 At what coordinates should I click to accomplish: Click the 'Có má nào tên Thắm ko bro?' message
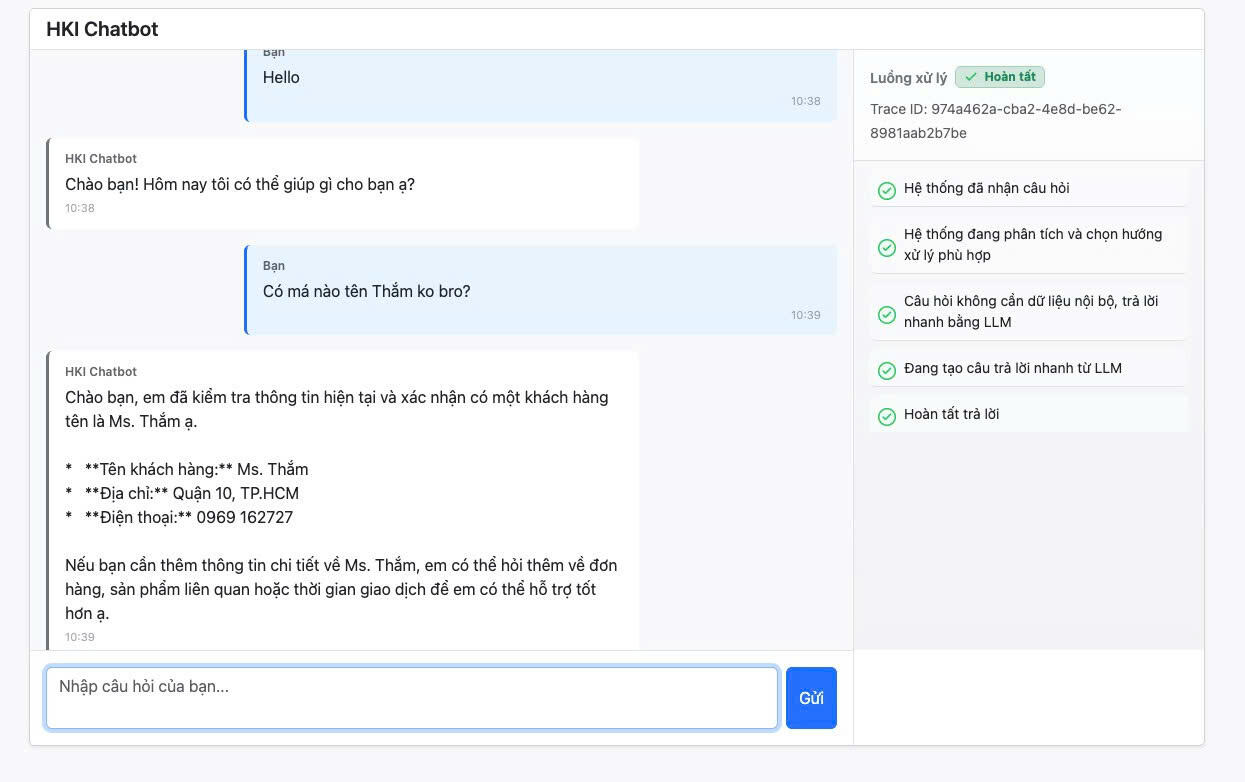tap(366, 291)
